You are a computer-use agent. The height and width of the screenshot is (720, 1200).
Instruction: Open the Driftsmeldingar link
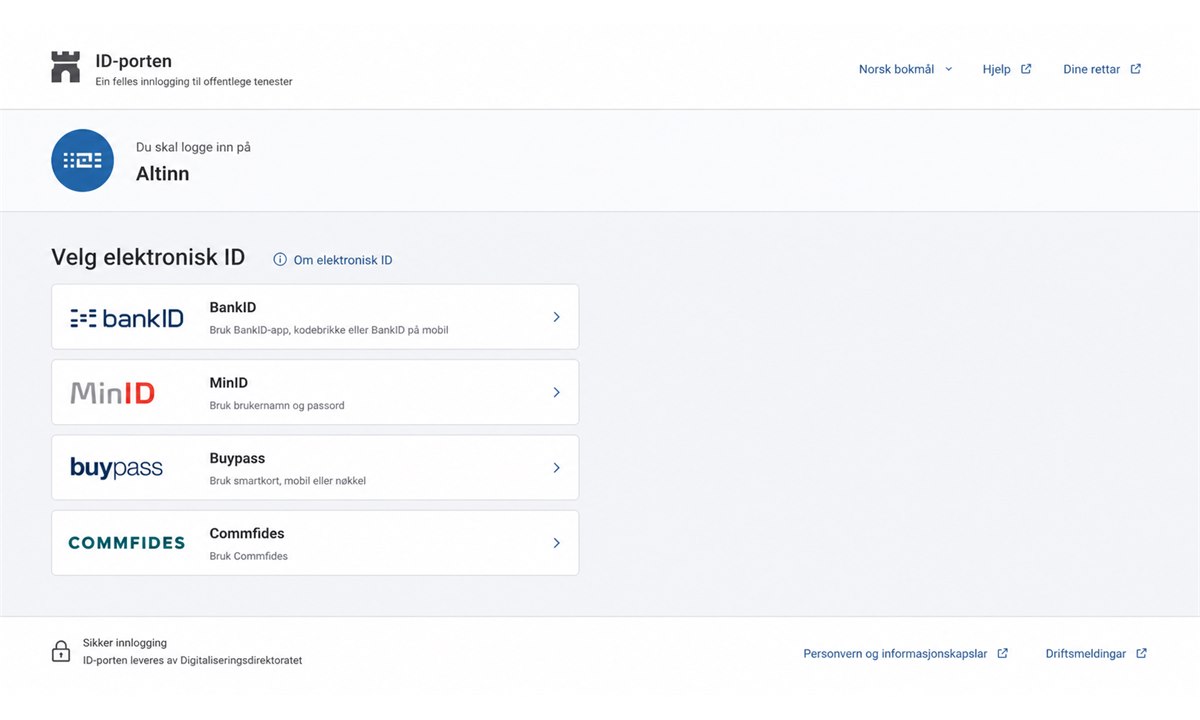[1097, 654]
